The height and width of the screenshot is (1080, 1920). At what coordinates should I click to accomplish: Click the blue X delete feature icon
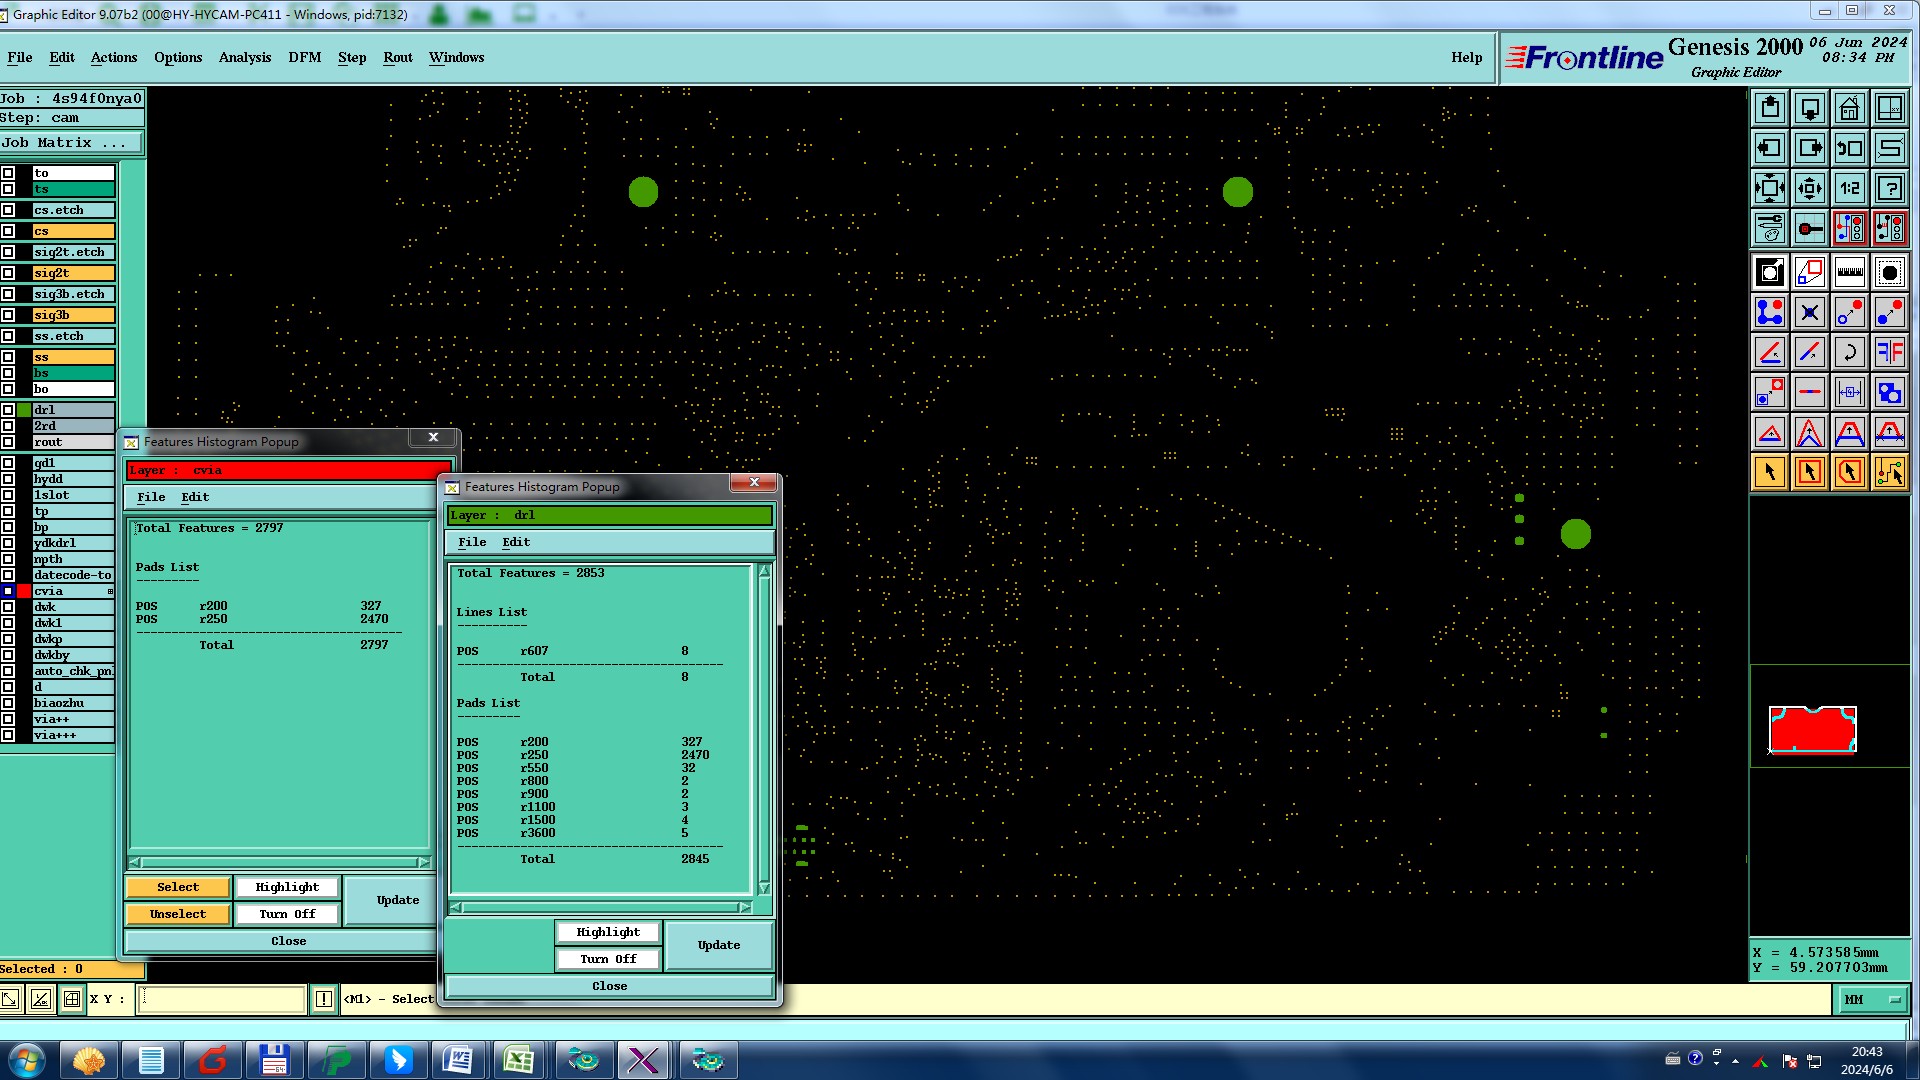(x=1810, y=312)
